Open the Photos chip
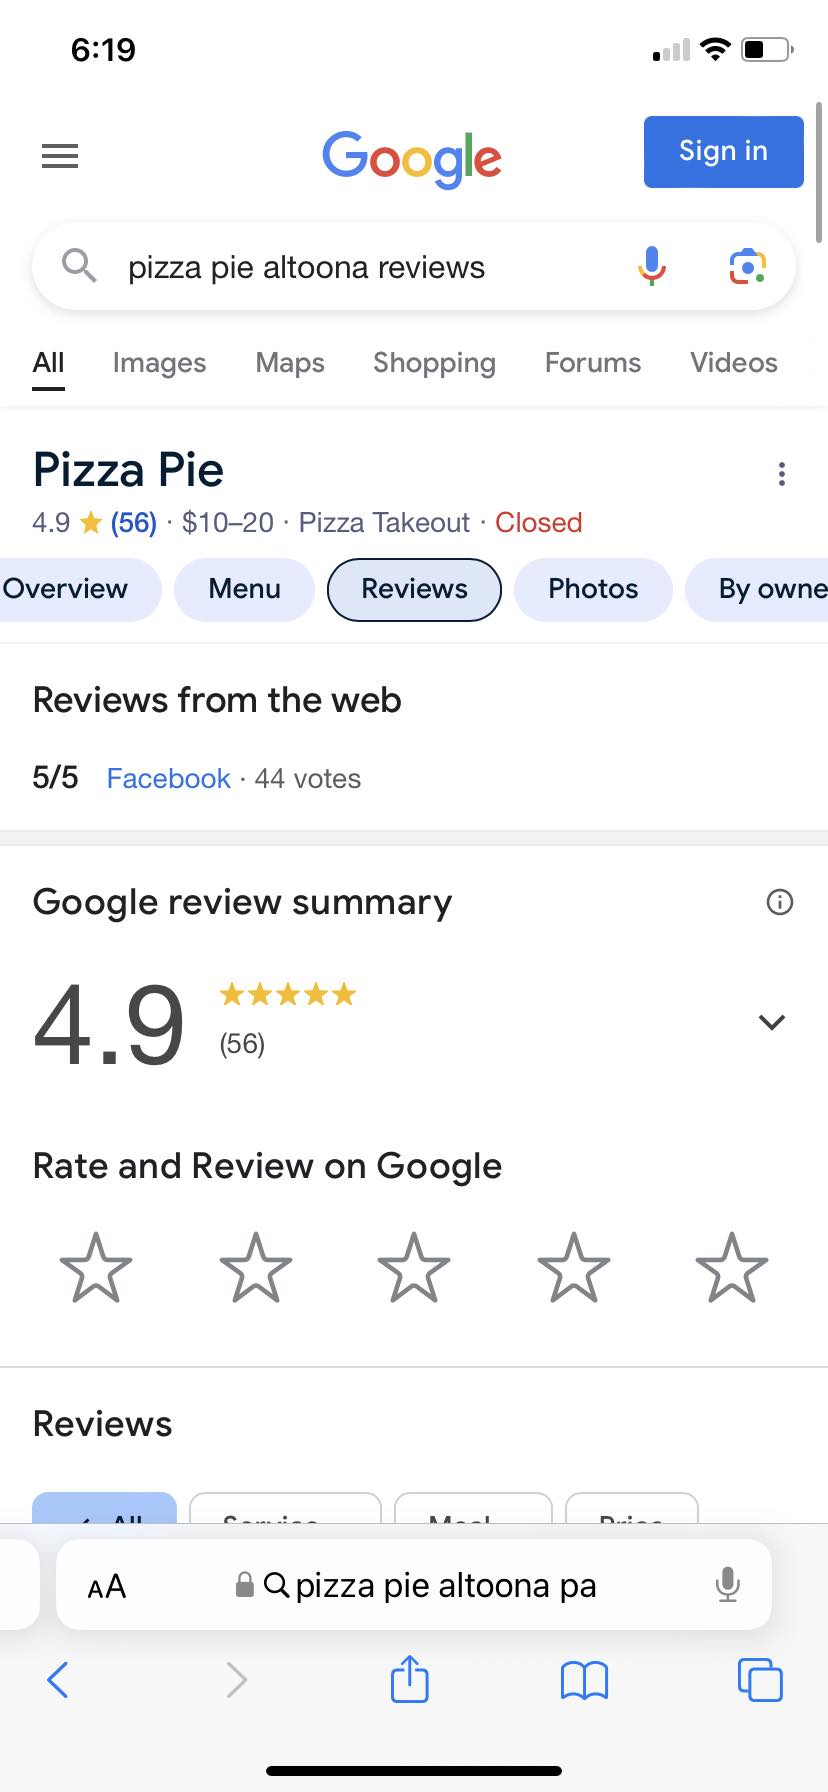The image size is (828, 1792). click(x=593, y=589)
